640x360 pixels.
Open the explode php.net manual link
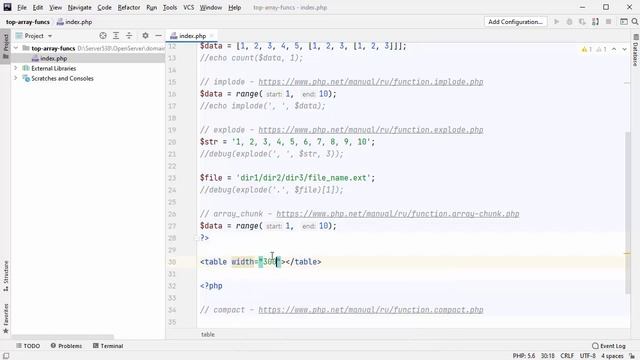tap(371, 130)
